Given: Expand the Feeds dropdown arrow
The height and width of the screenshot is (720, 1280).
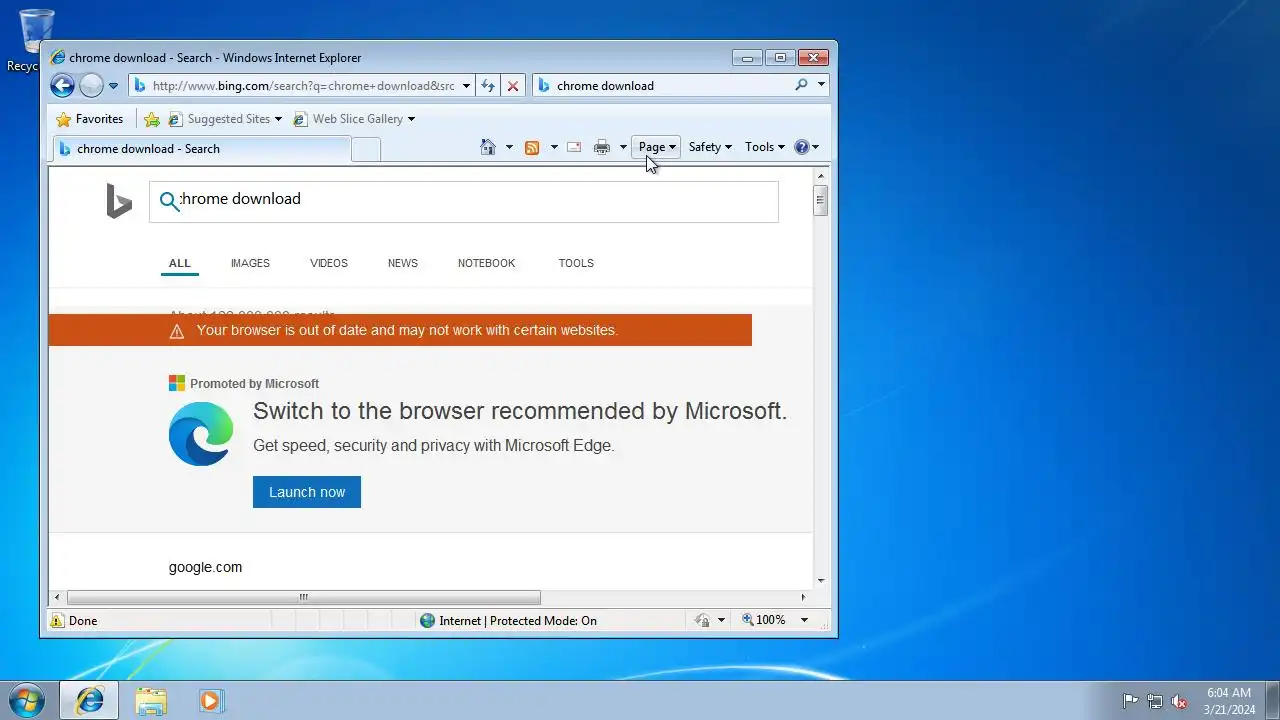Looking at the screenshot, I should 554,147.
